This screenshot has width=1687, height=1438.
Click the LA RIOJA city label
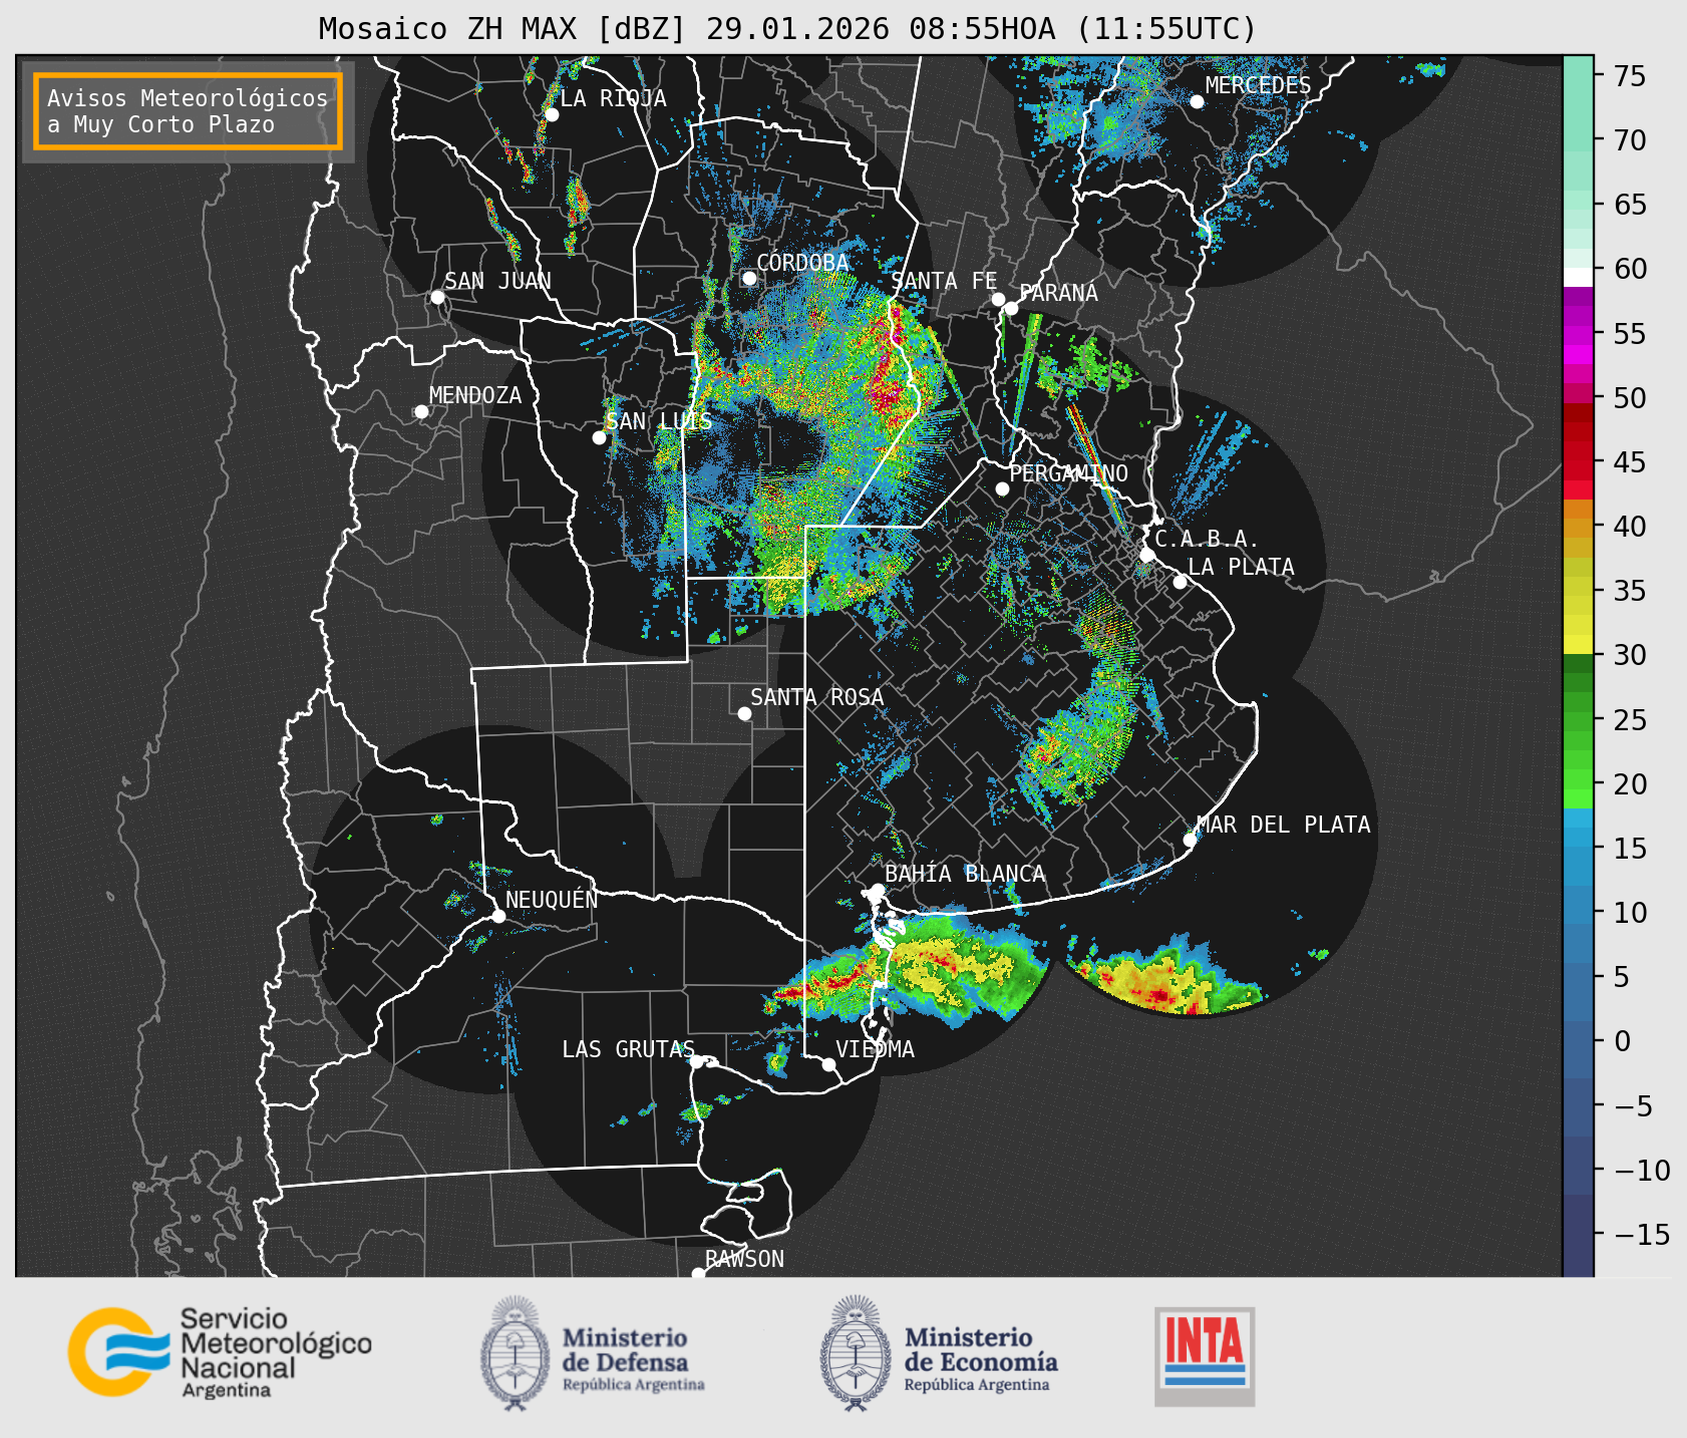(x=613, y=98)
